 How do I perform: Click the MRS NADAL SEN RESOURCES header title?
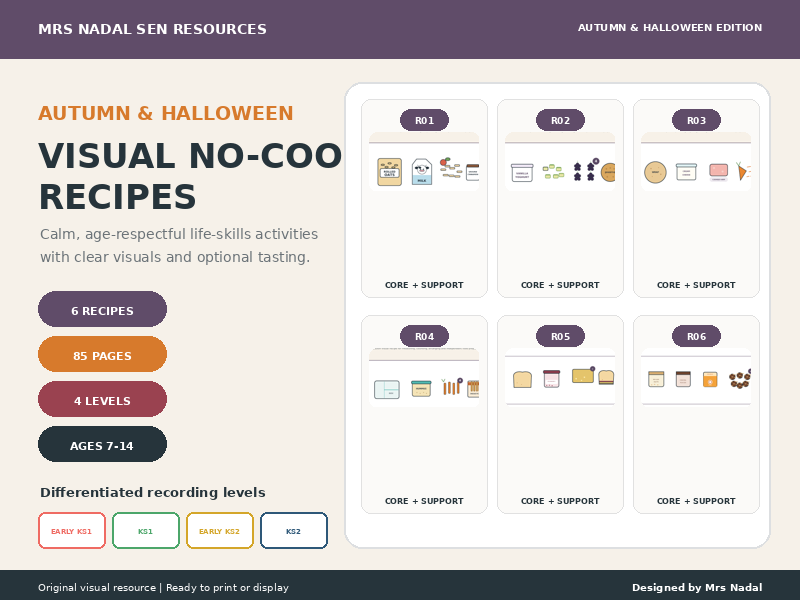(x=153, y=29)
